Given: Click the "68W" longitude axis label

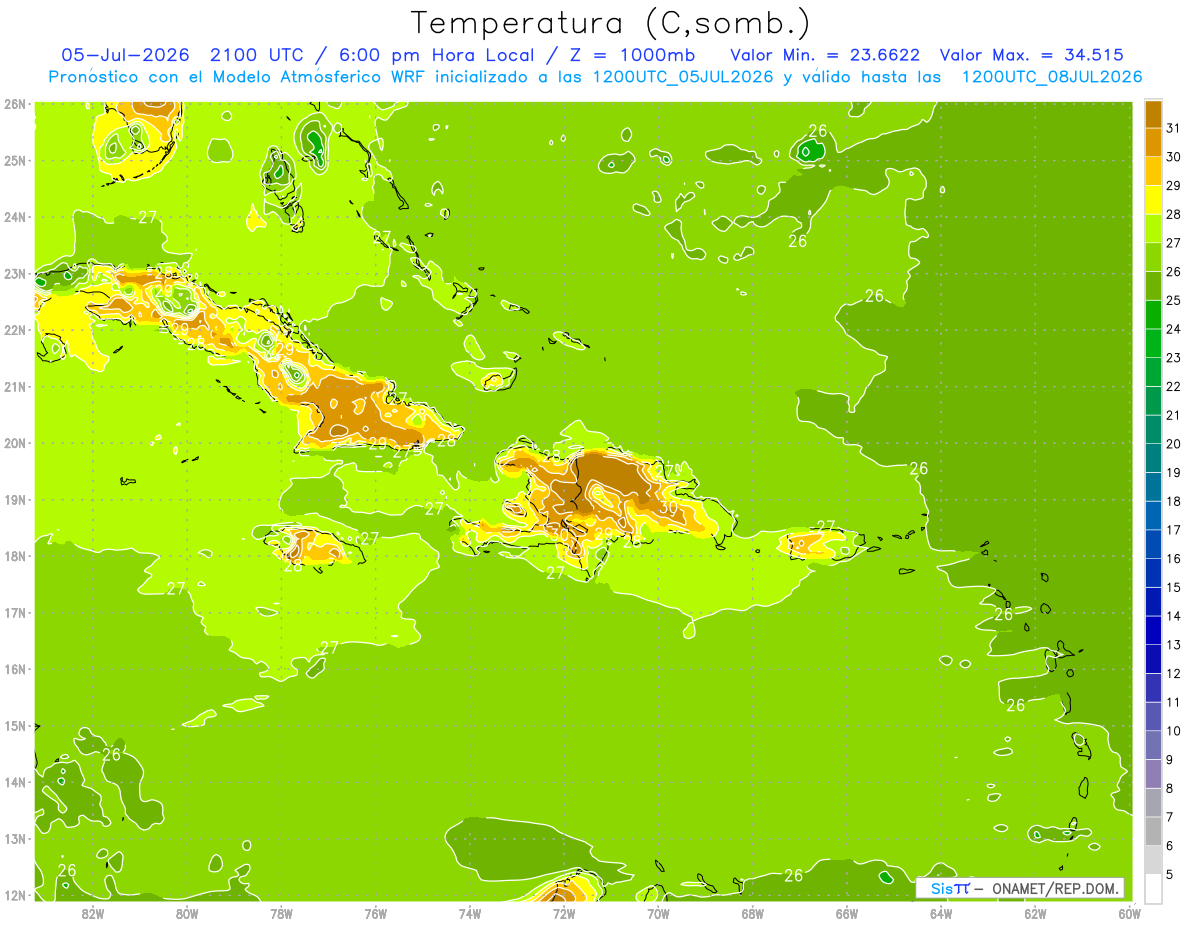Looking at the screenshot, I should [x=752, y=913].
